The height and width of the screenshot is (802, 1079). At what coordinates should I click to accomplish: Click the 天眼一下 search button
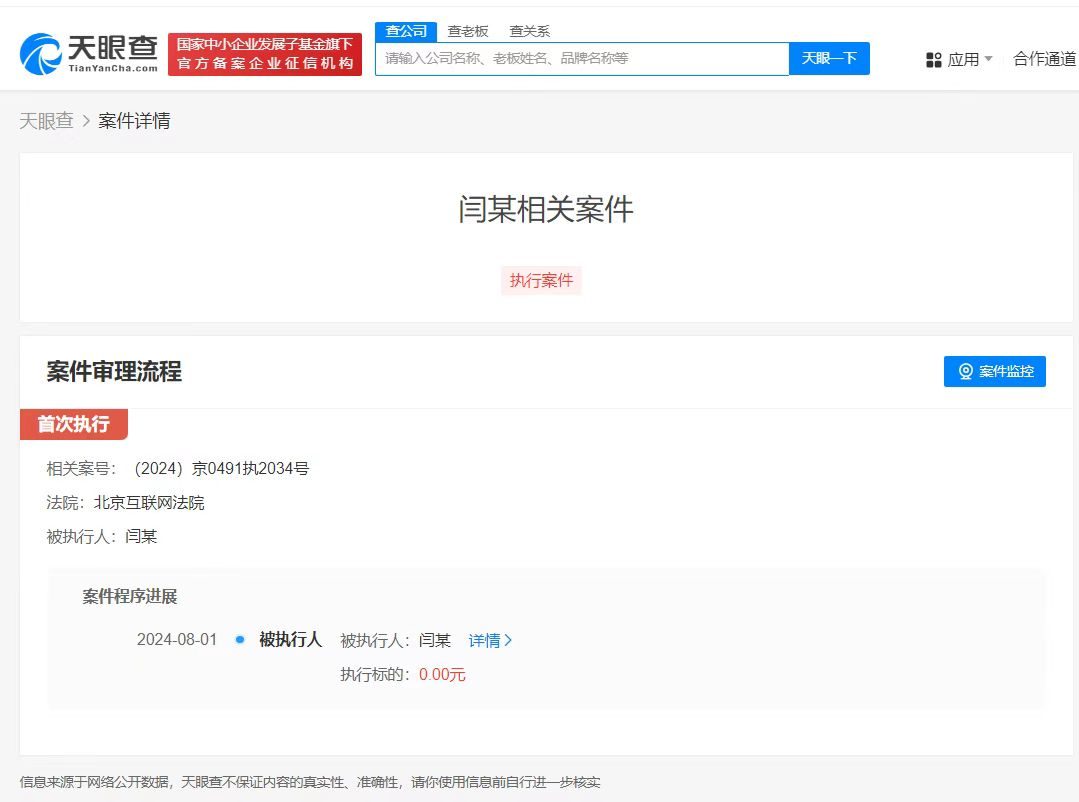coord(829,58)
